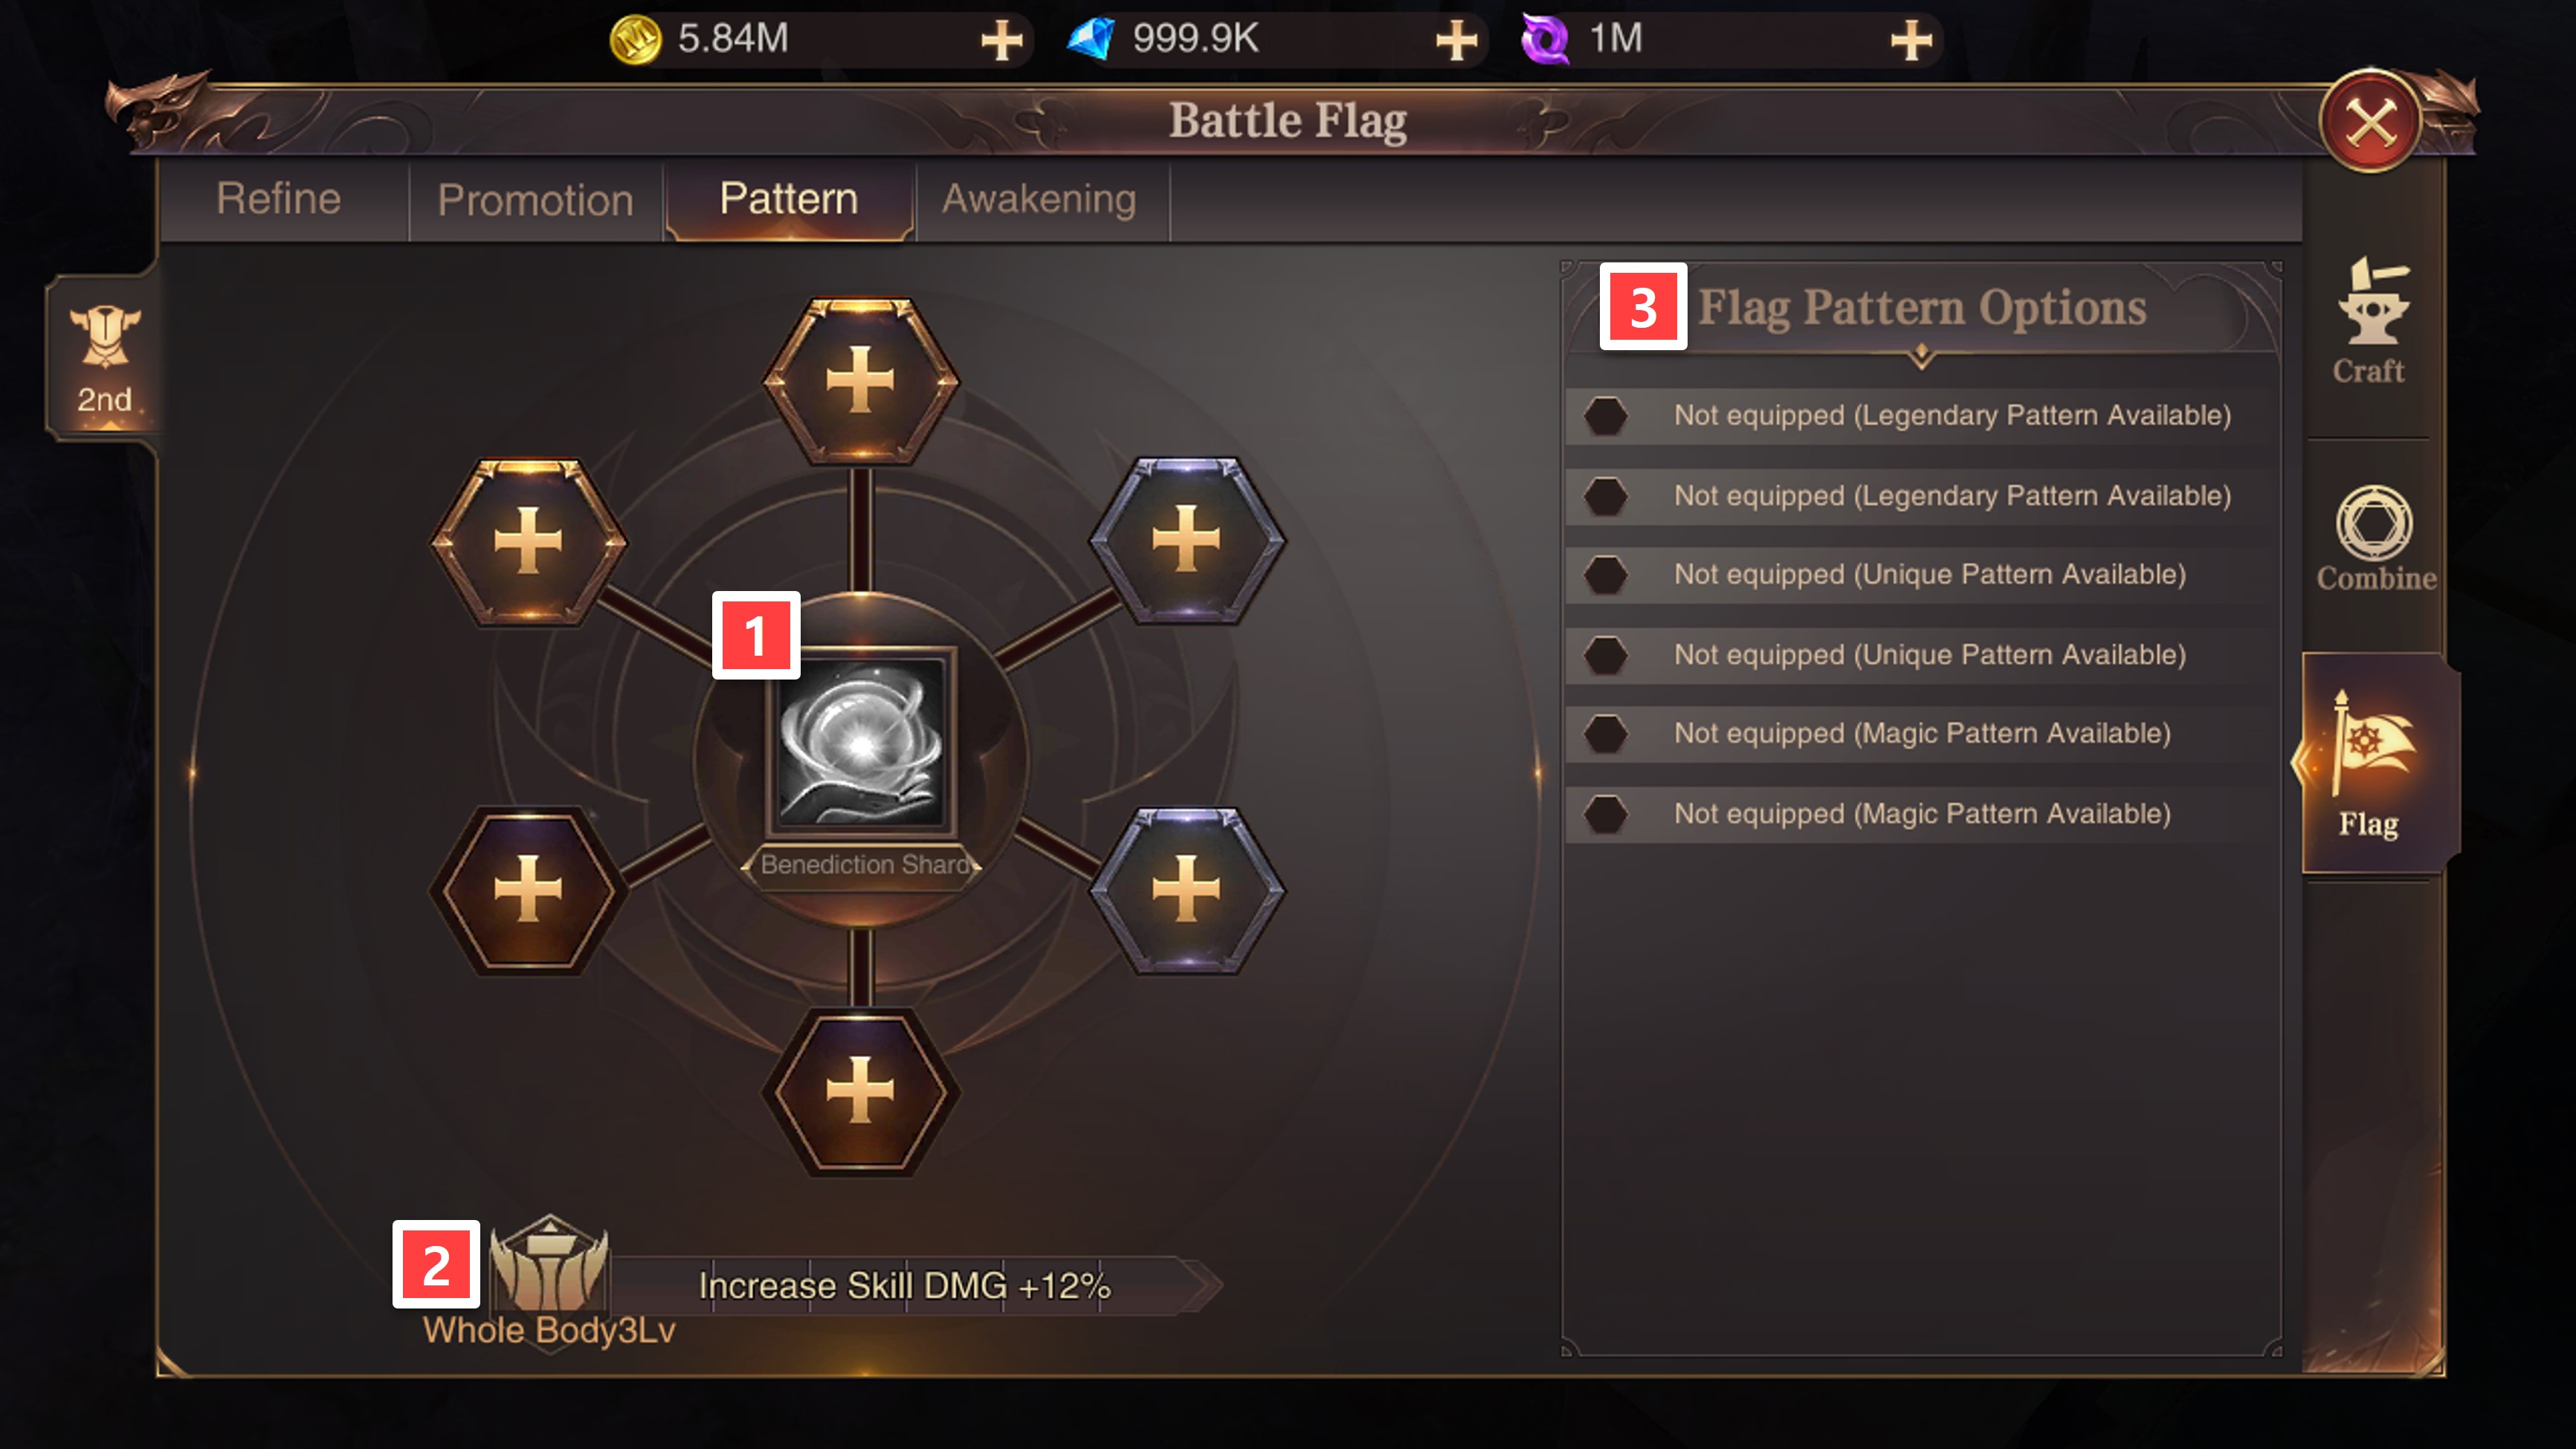Add pattern in the top hexagon slot
Image resolution: width=2576 pixels, height=1449 pixels.
coord(860,380)
